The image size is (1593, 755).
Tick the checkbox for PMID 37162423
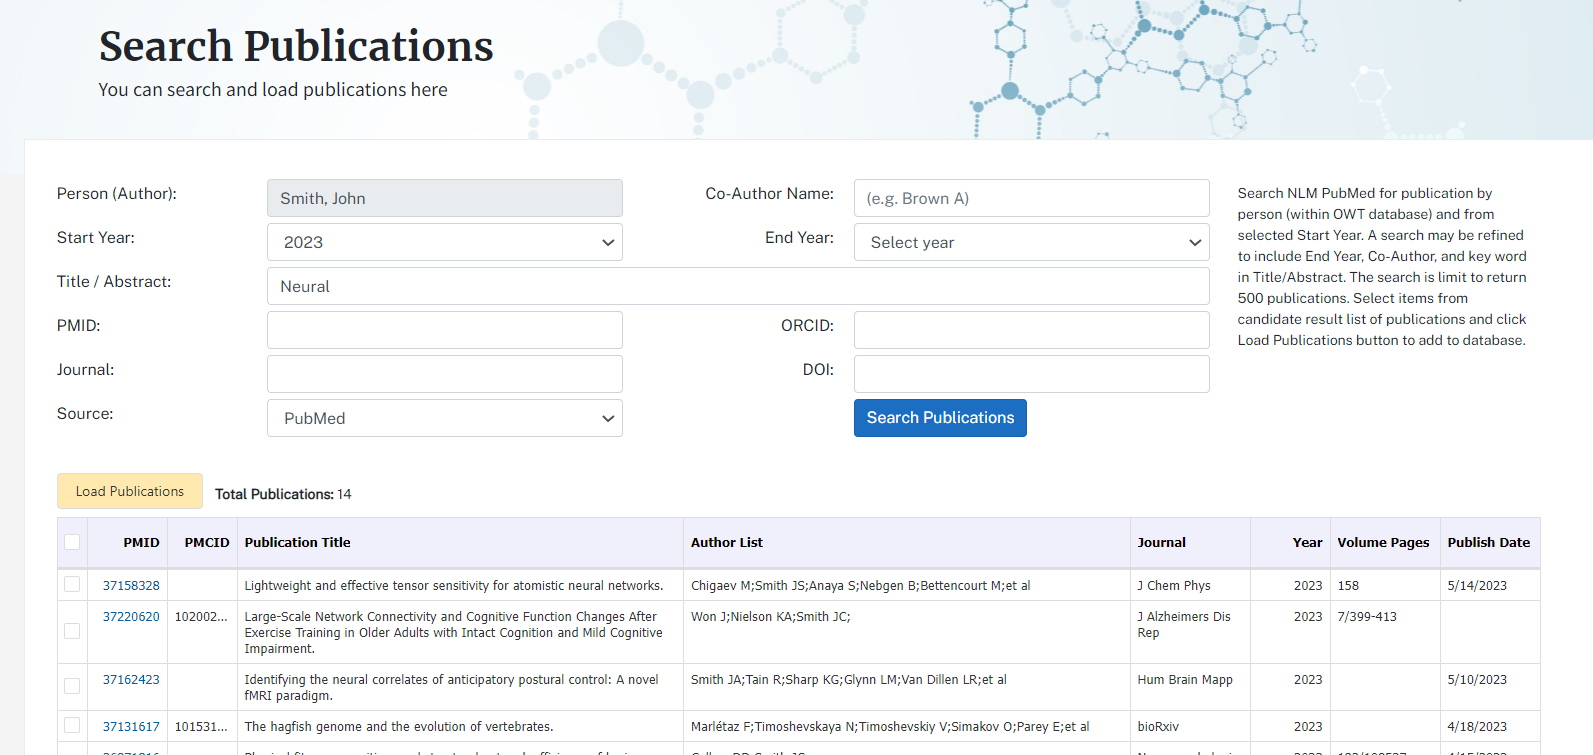pyautogui.click(x=72, y=686)
